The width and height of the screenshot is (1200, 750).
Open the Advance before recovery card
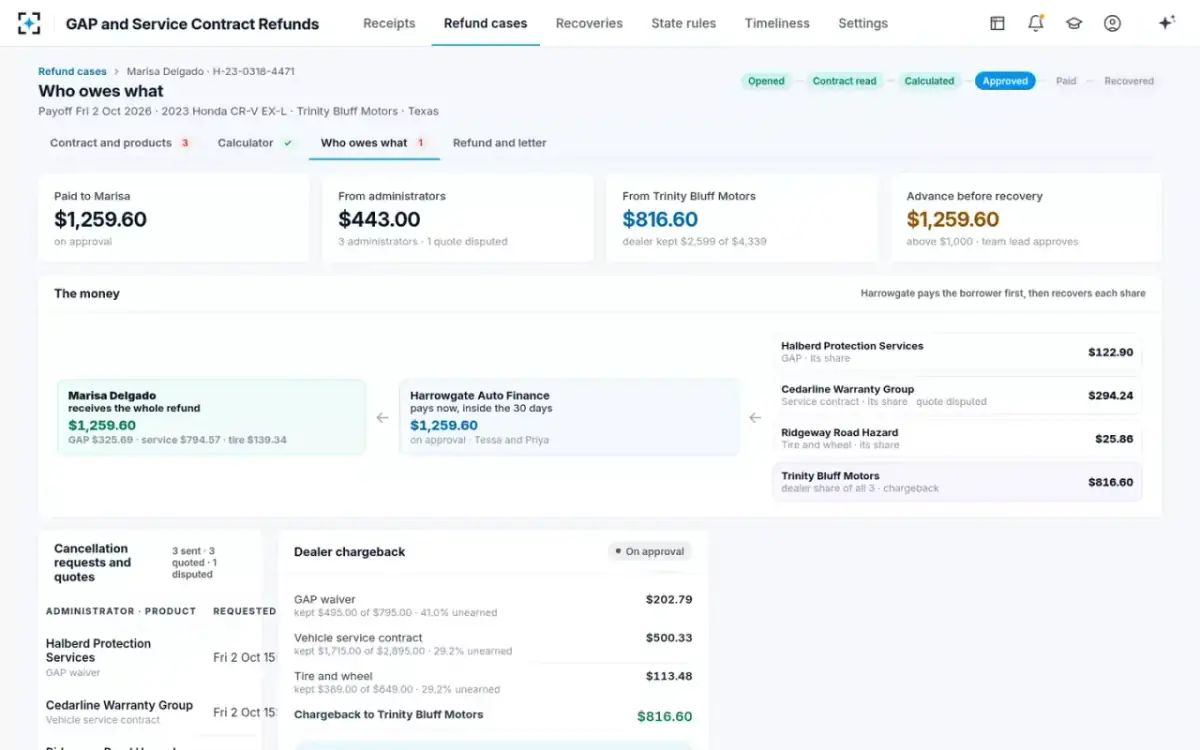point(1026,219)
